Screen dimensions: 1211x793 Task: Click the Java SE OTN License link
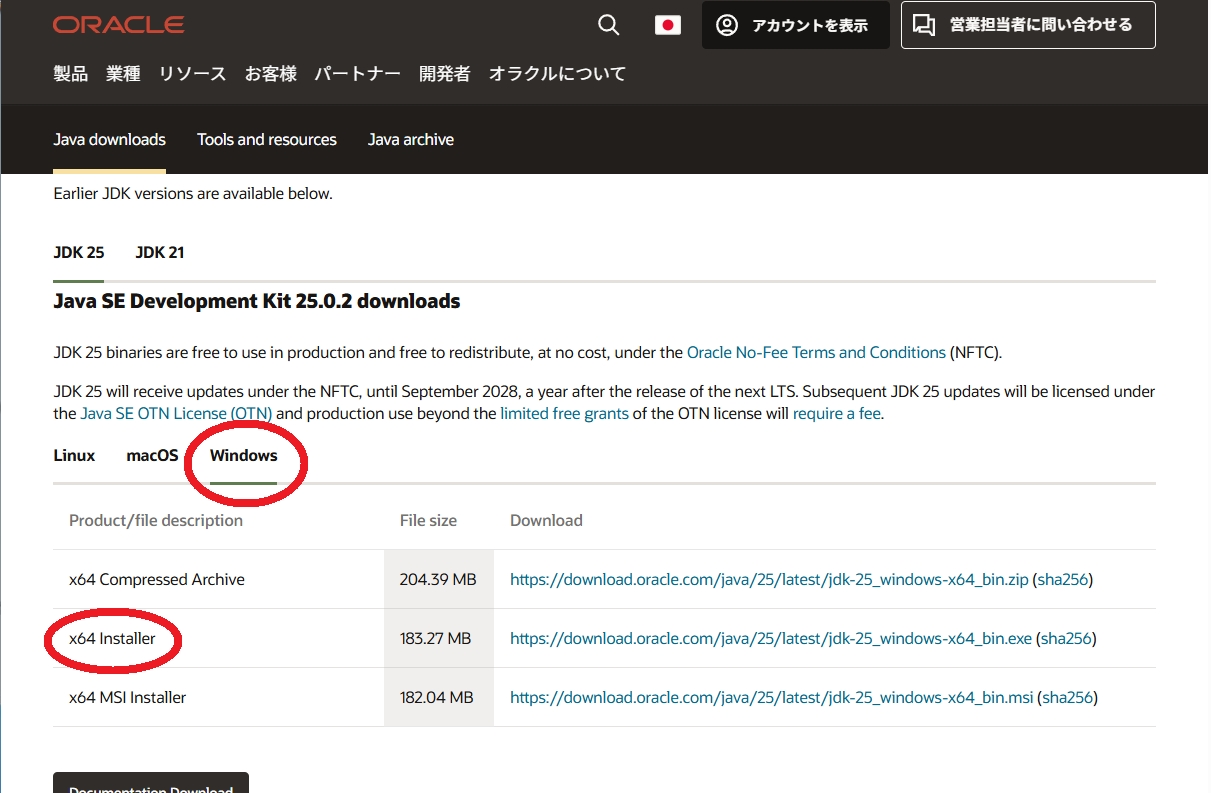tap(176, 413)
